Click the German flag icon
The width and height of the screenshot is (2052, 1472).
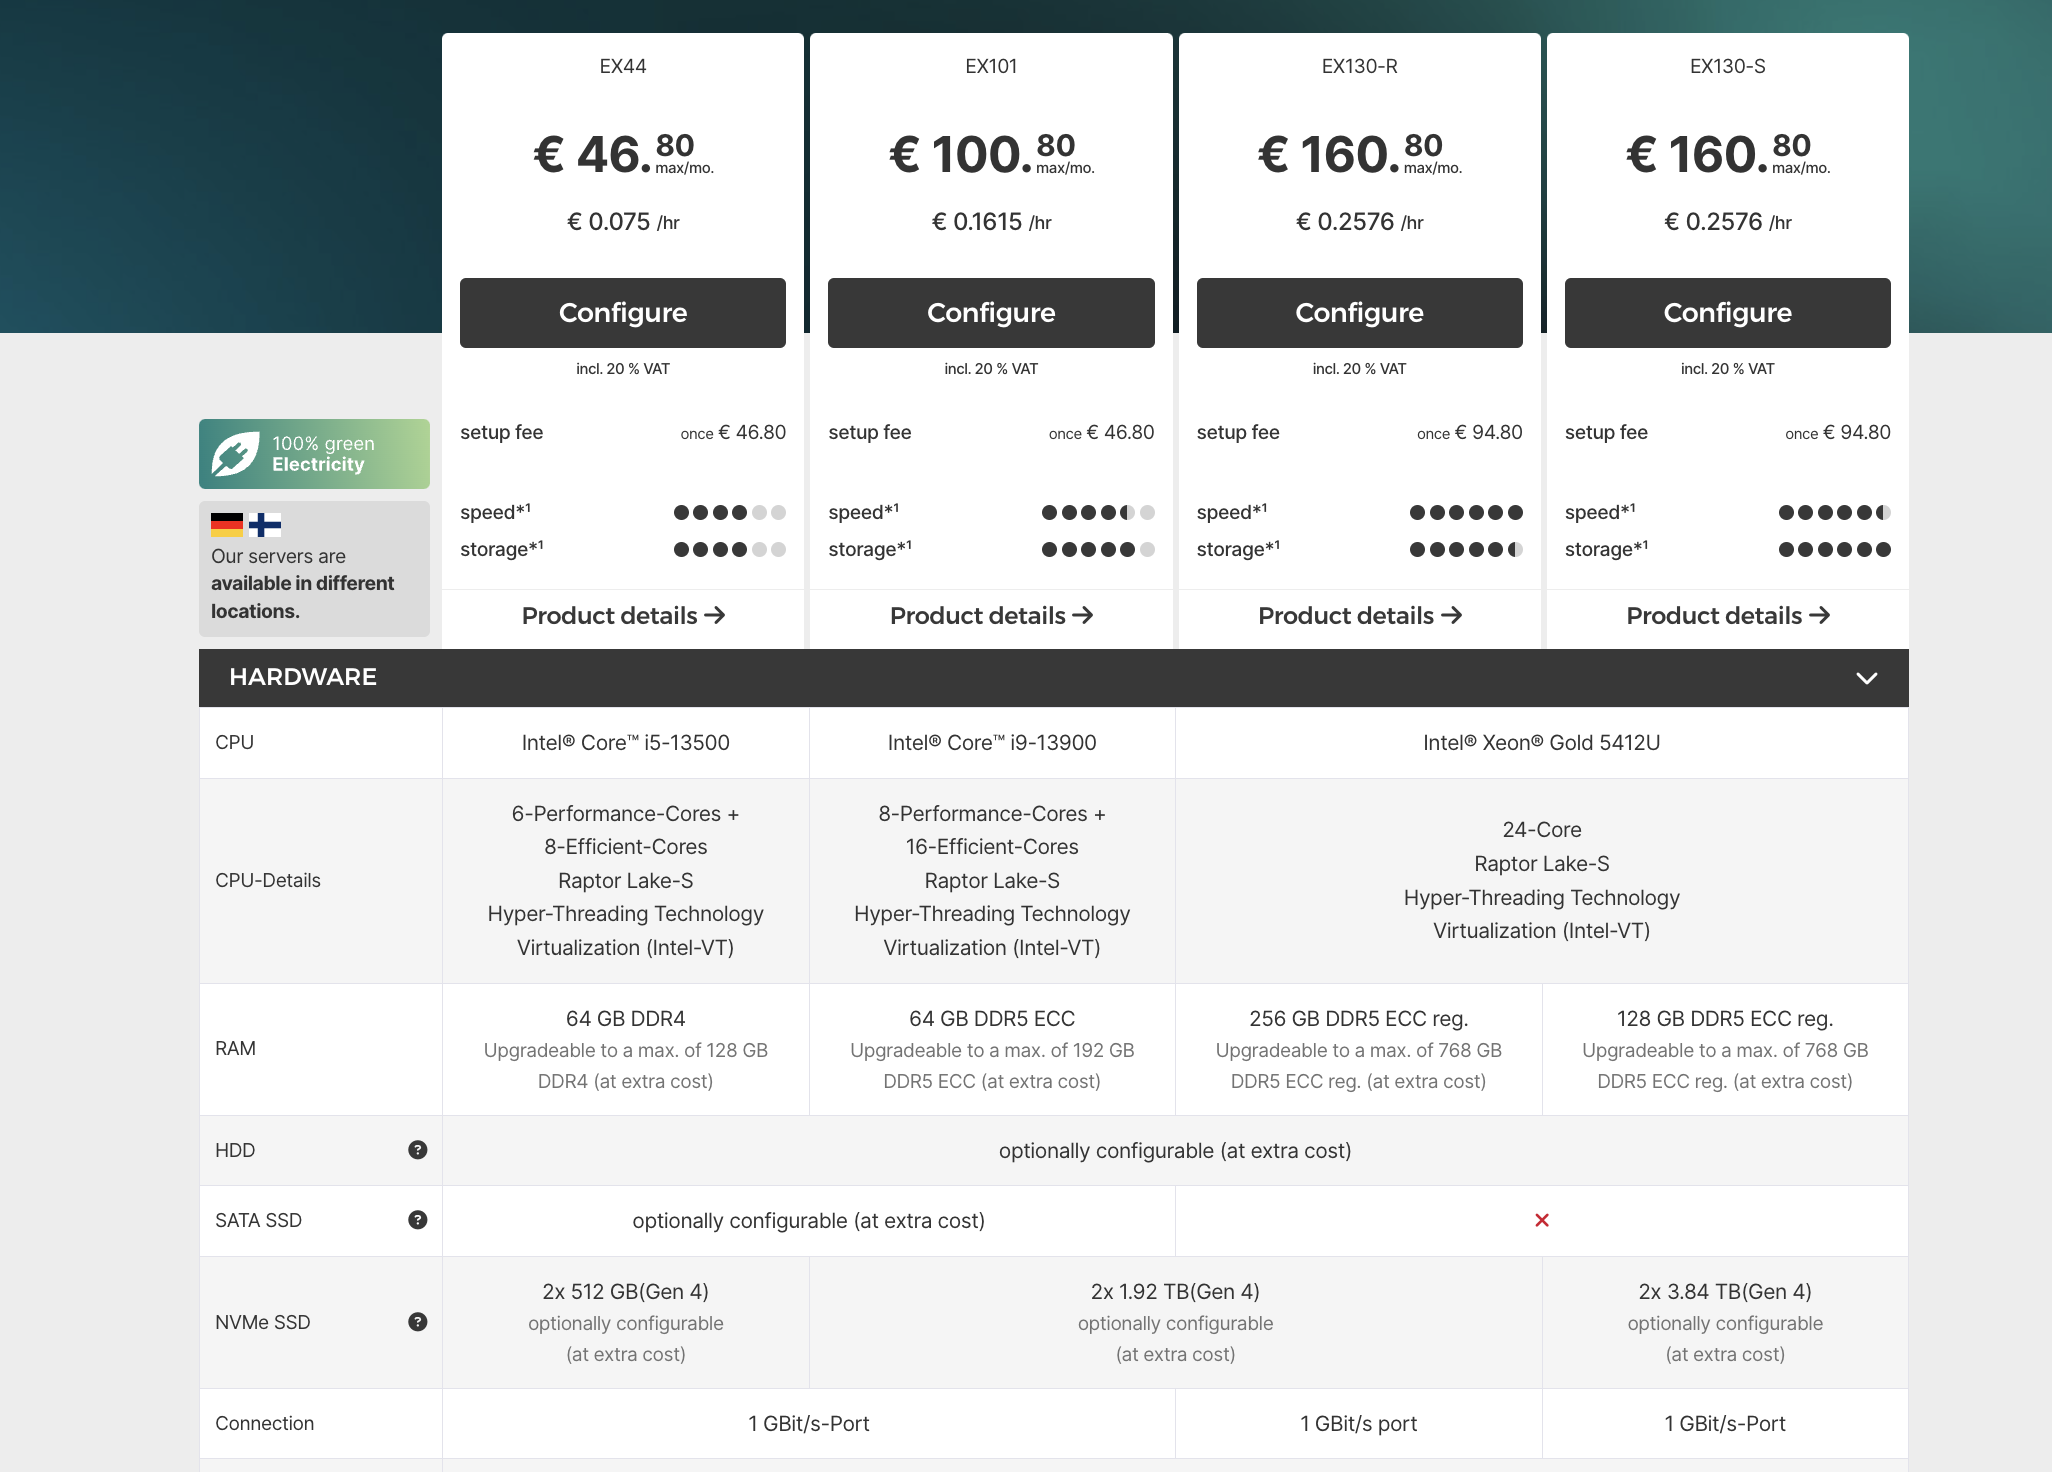(227, 524)
